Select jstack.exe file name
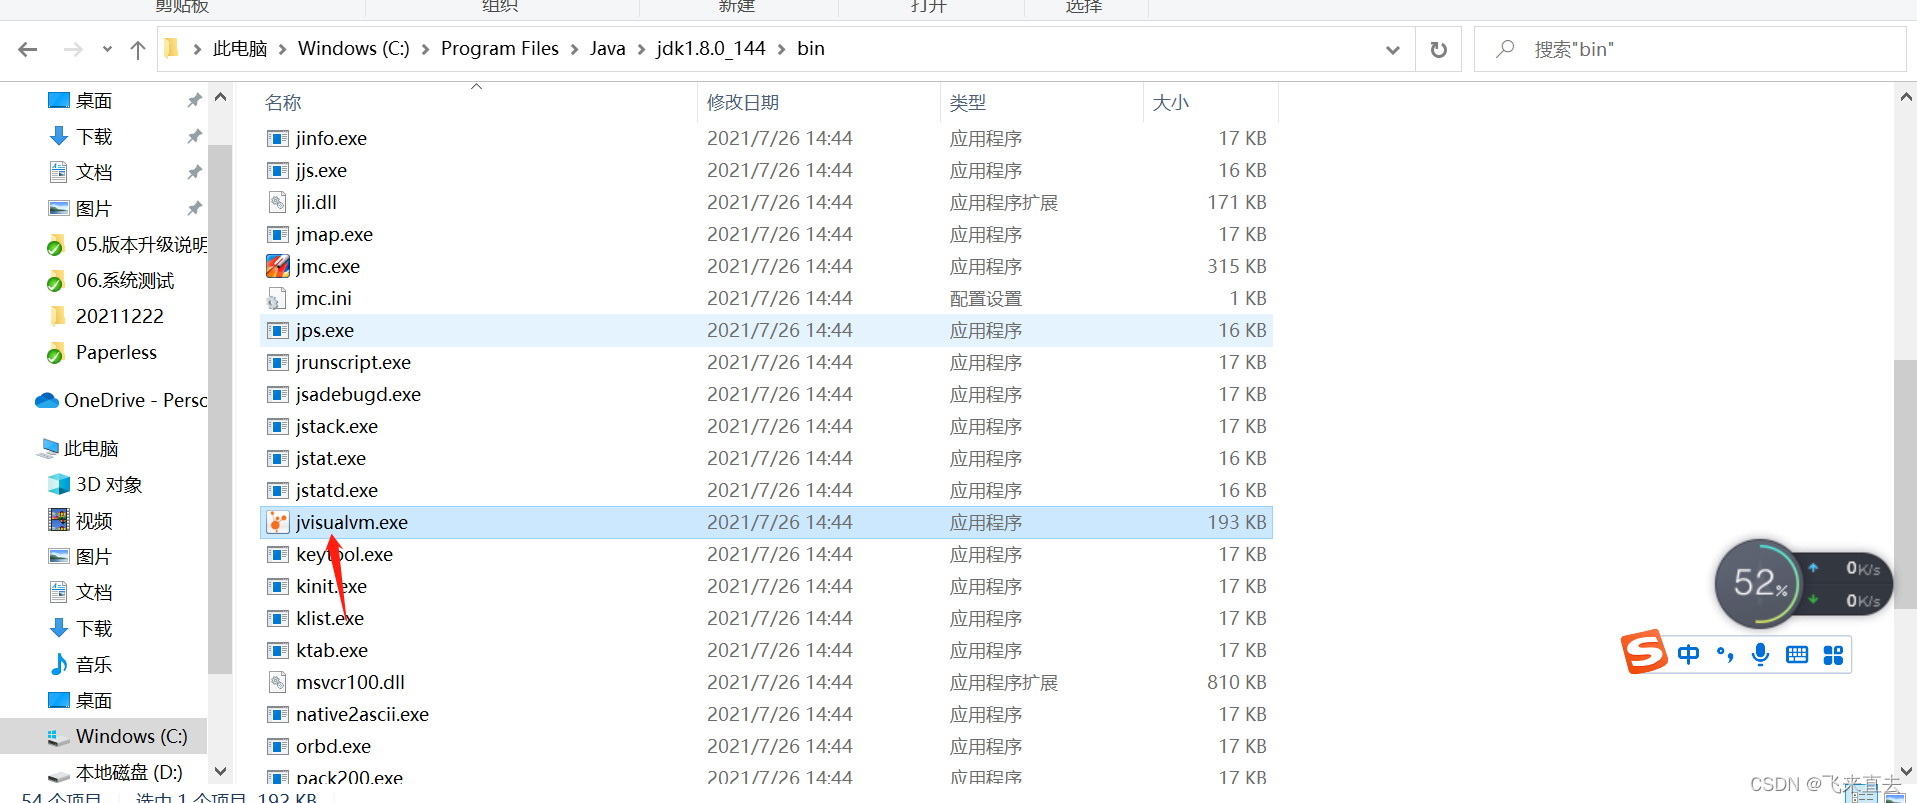The height and width of the screenshot is (803, 1917). click(337, 426)
